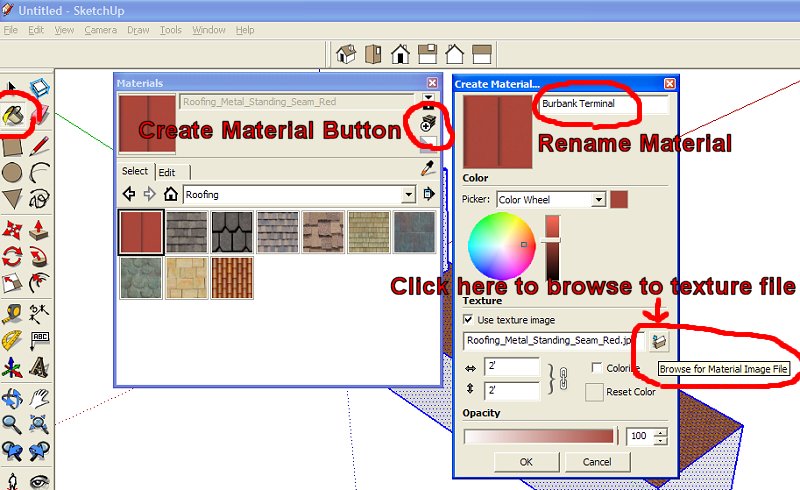Select the Freehand tool
Image resolution: width=800 pixels, height=490 pixels.
pyautogui.click(x=39, y=199)
